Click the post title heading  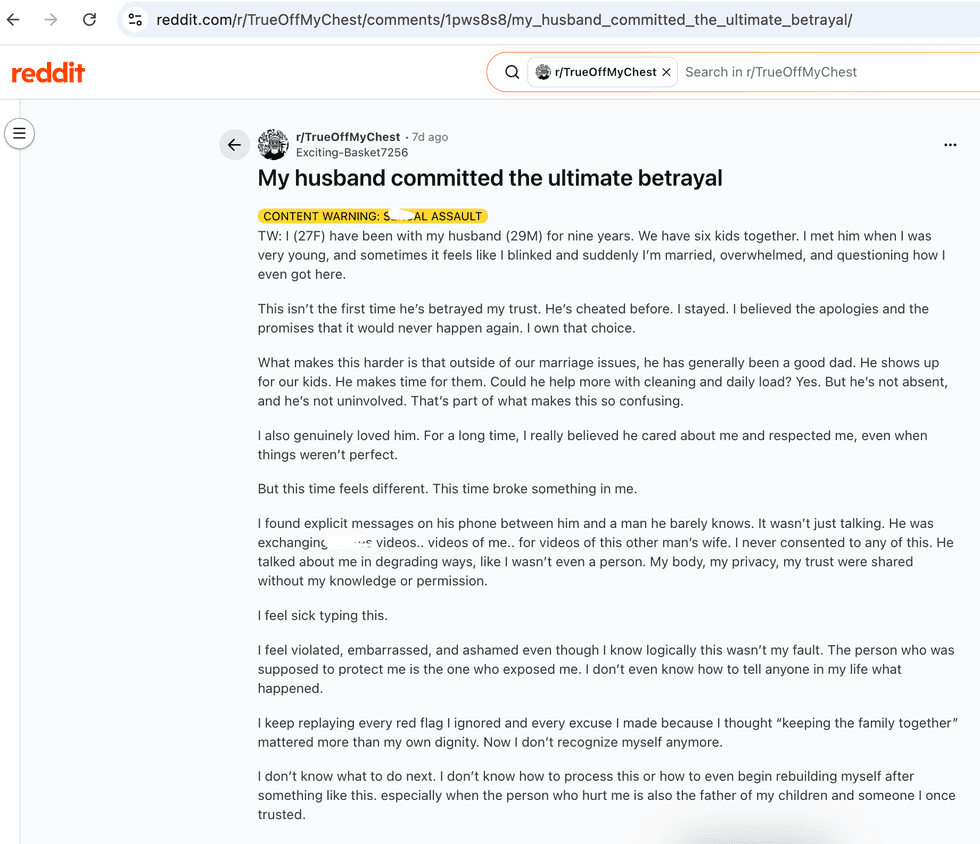(490, 178)
